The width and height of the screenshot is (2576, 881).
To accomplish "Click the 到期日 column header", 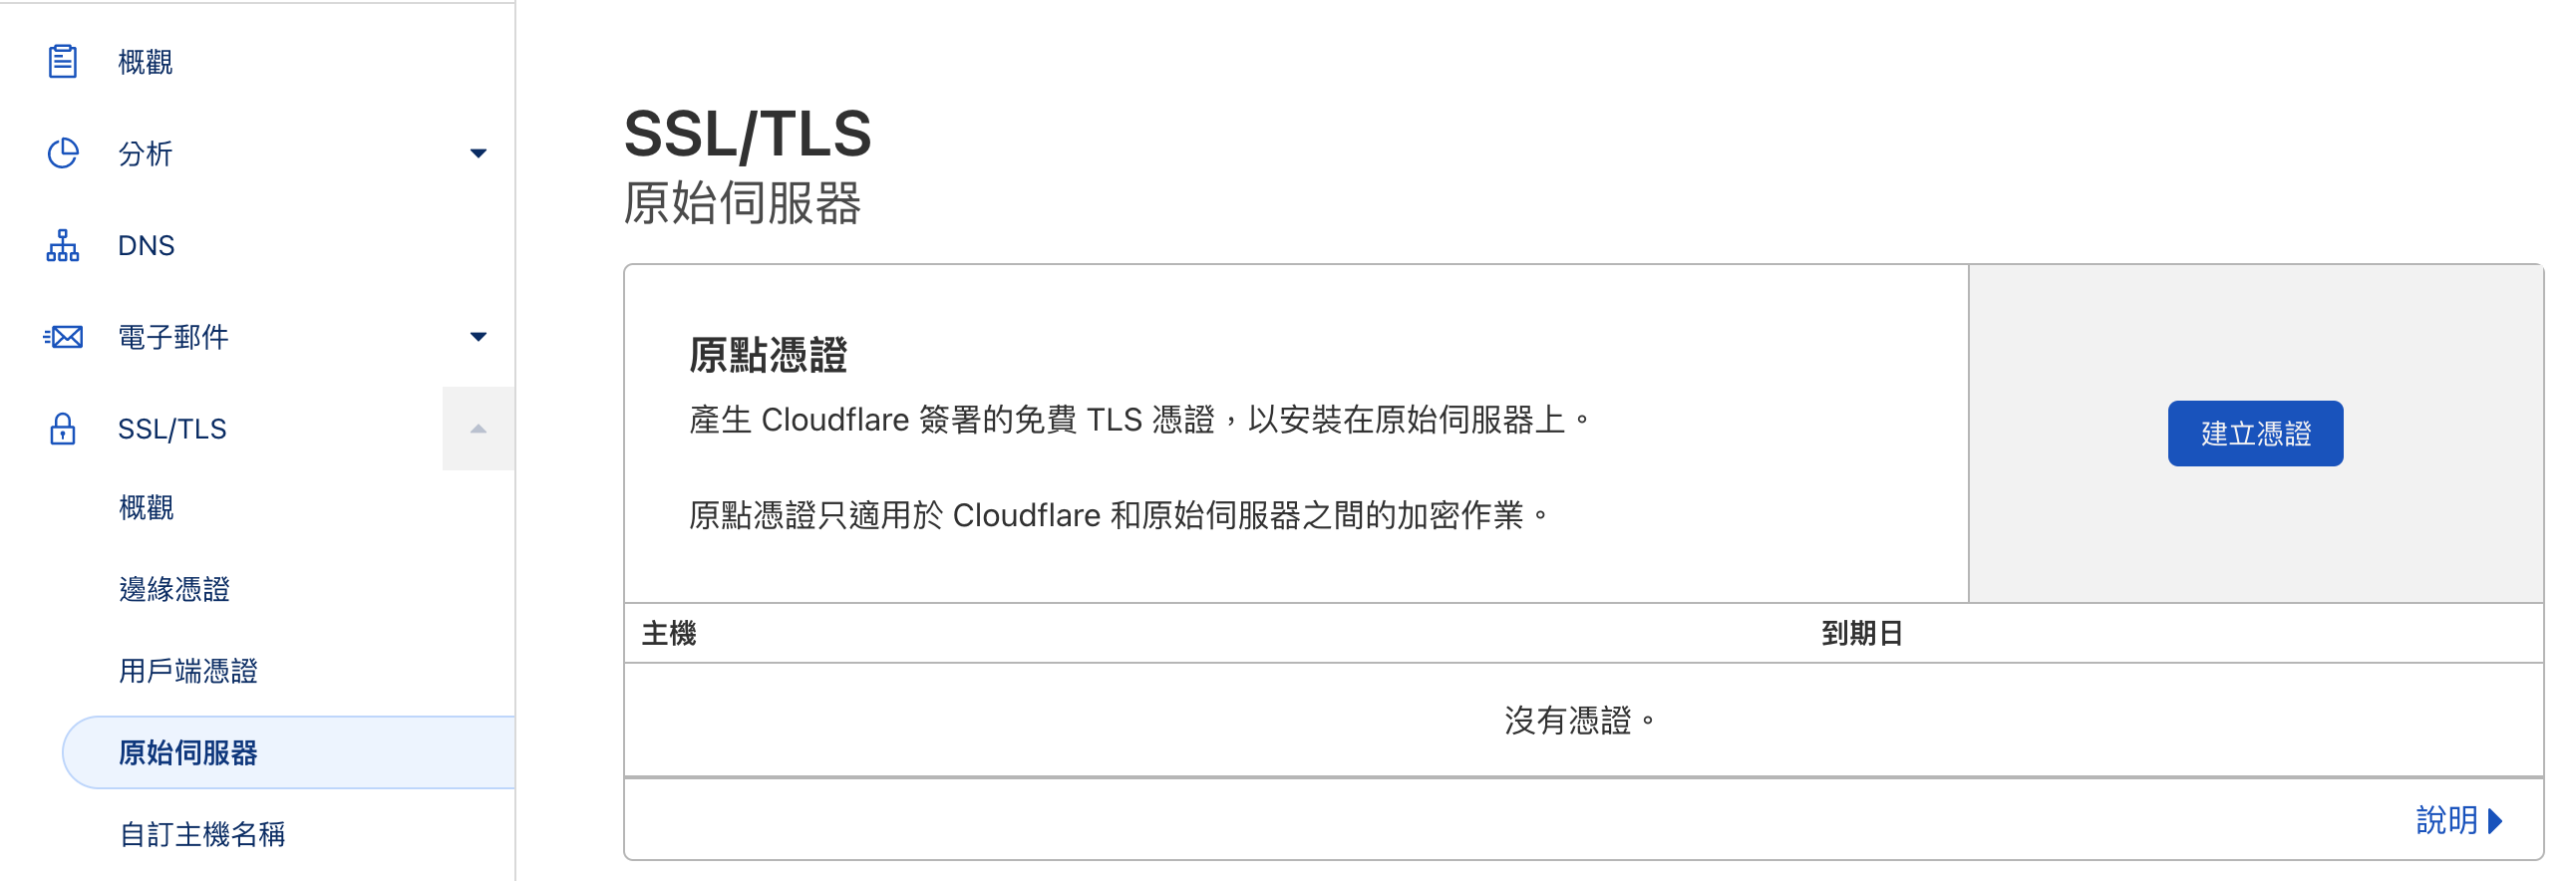I will pyautogui.click(x=1861, y=633).
